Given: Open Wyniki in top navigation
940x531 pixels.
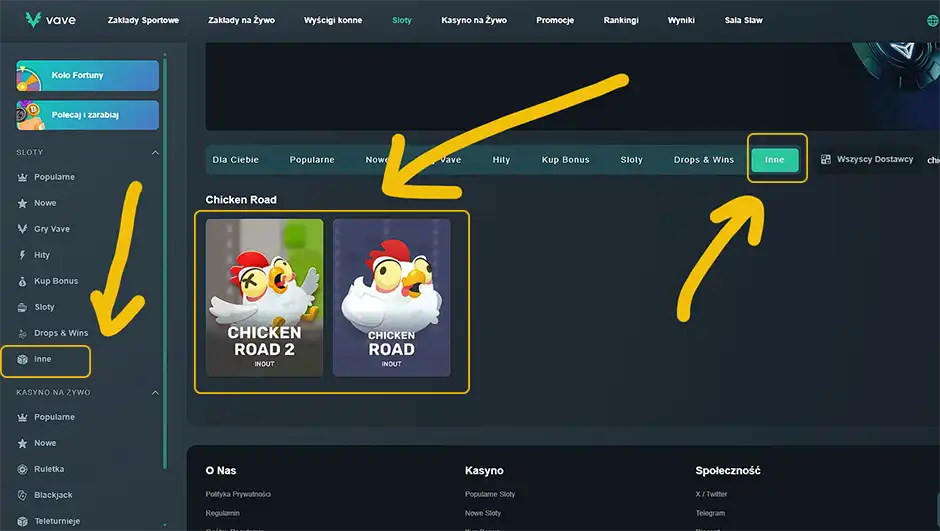Looking at the screenshot, I should click(x=682, y=20).
